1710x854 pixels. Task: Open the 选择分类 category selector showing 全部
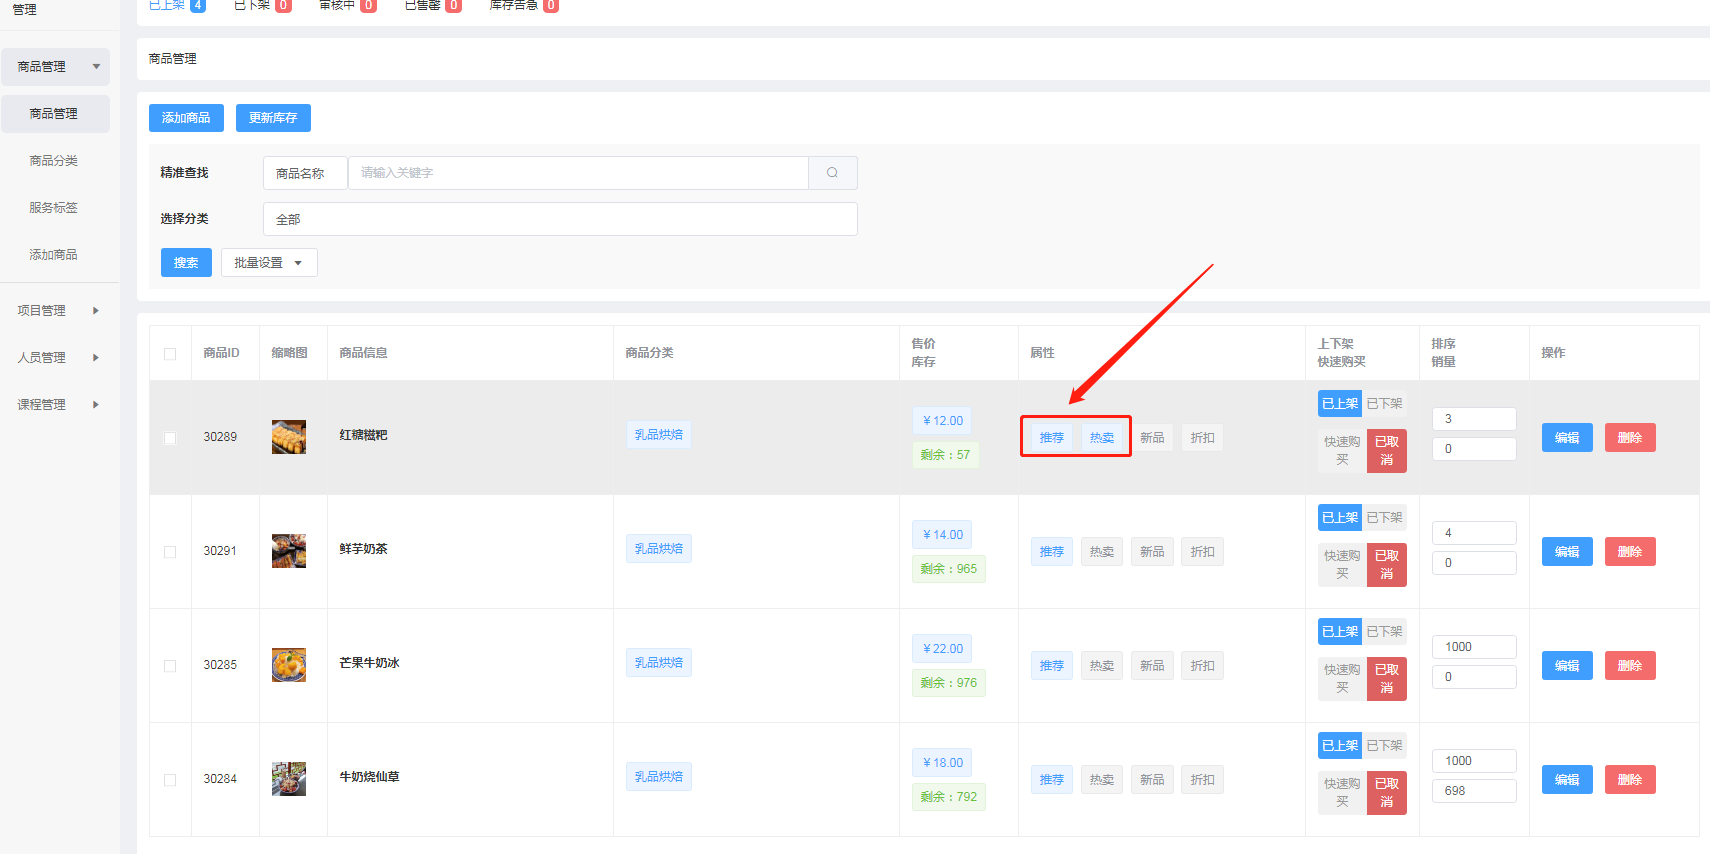coord(560,219)
